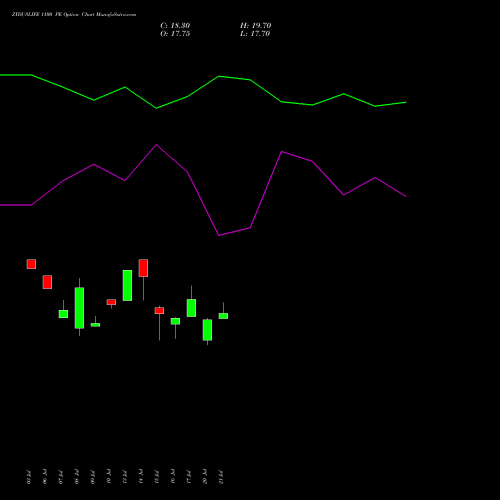Click the high value H: 19.70

(255, 26)
